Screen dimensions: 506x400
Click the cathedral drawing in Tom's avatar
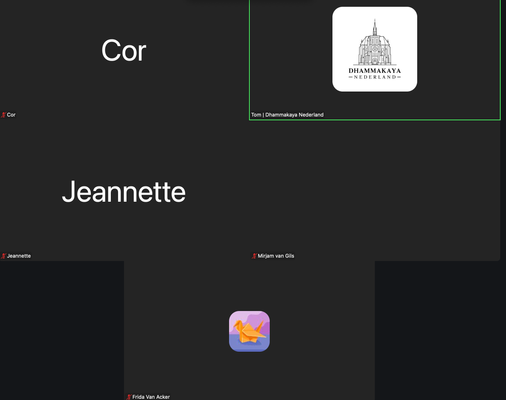tap(375, 43)
